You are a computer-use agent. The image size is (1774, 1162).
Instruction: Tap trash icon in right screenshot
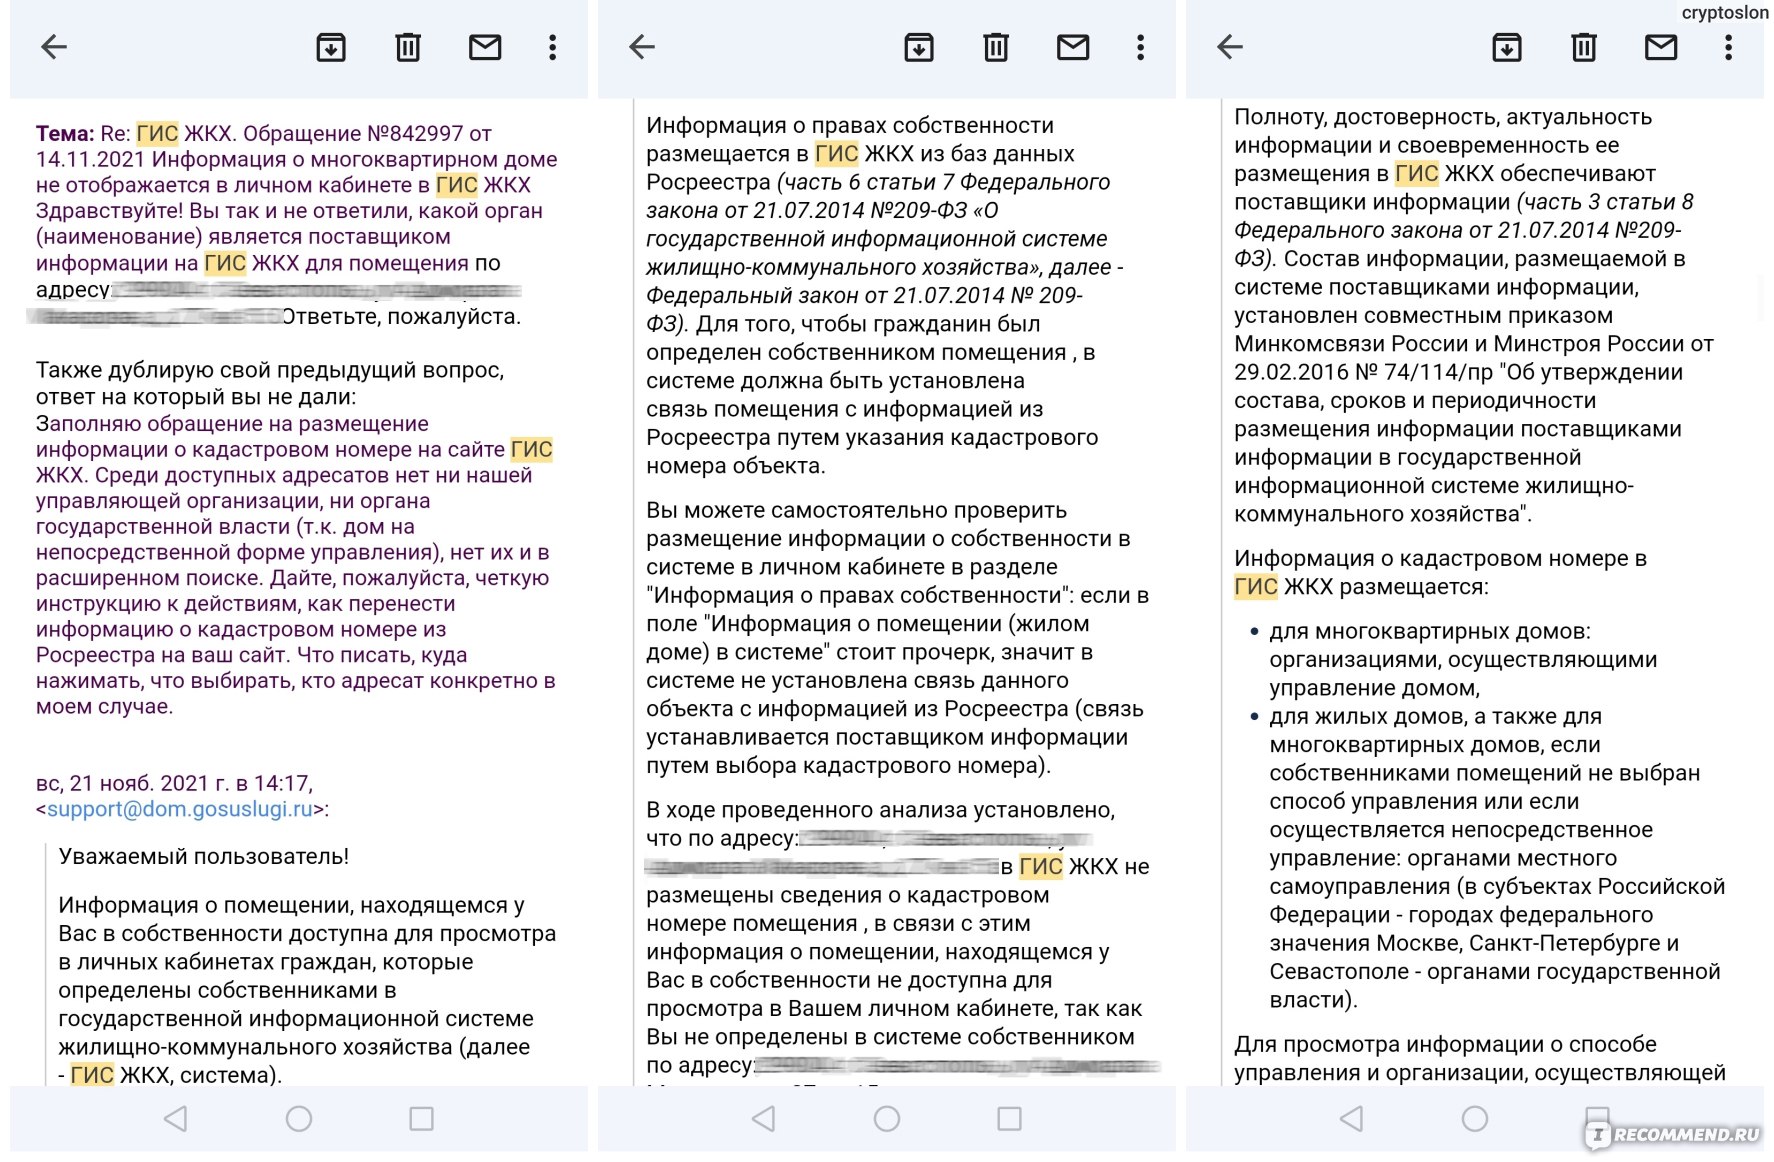point(1584,47)
